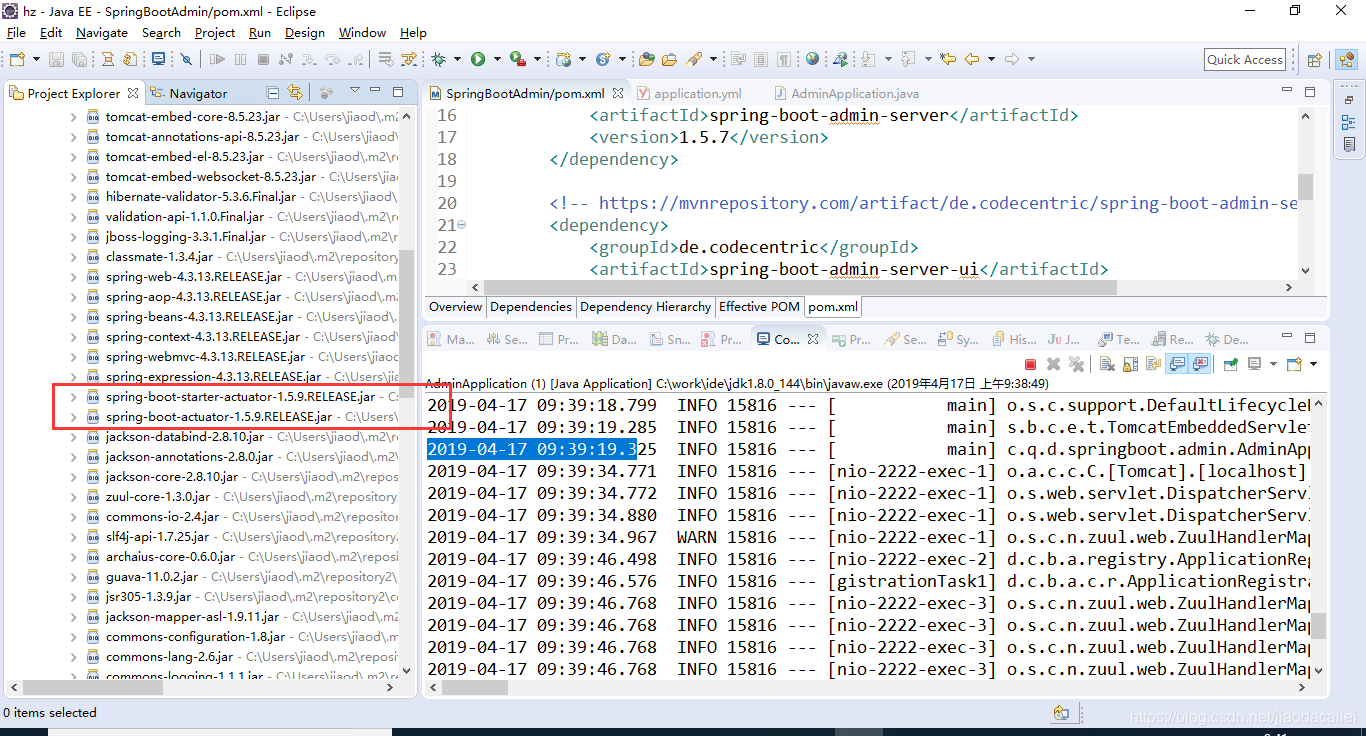Click the Back navigation arrow icon
This screenshot has height=736, width=1366.
972,59
